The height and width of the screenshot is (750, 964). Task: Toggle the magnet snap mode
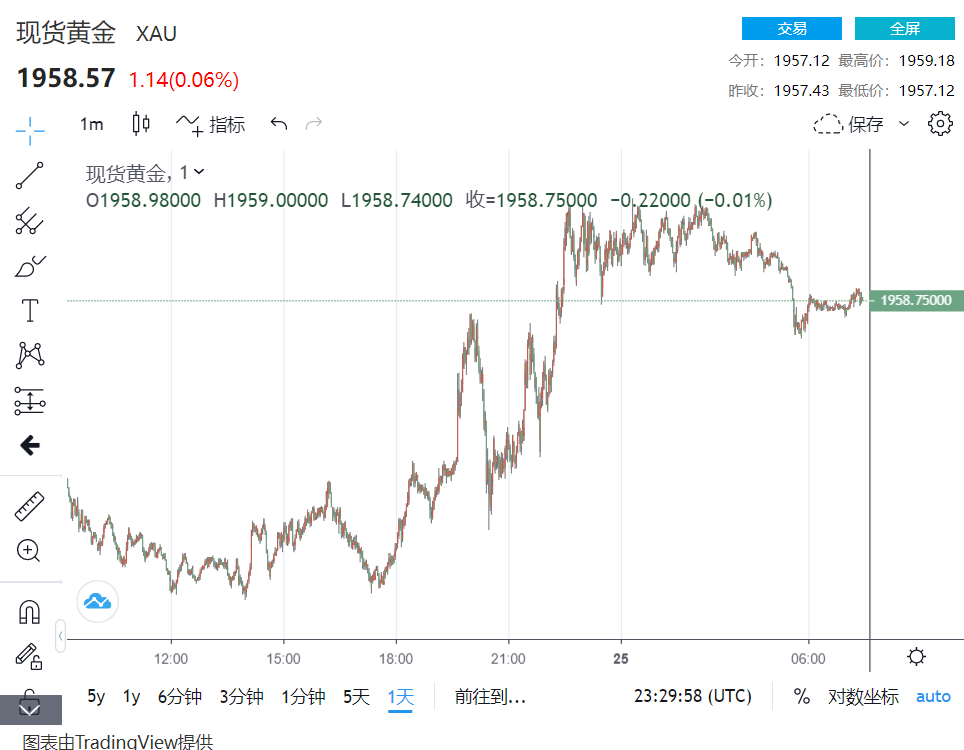click(x=30, y=611)
